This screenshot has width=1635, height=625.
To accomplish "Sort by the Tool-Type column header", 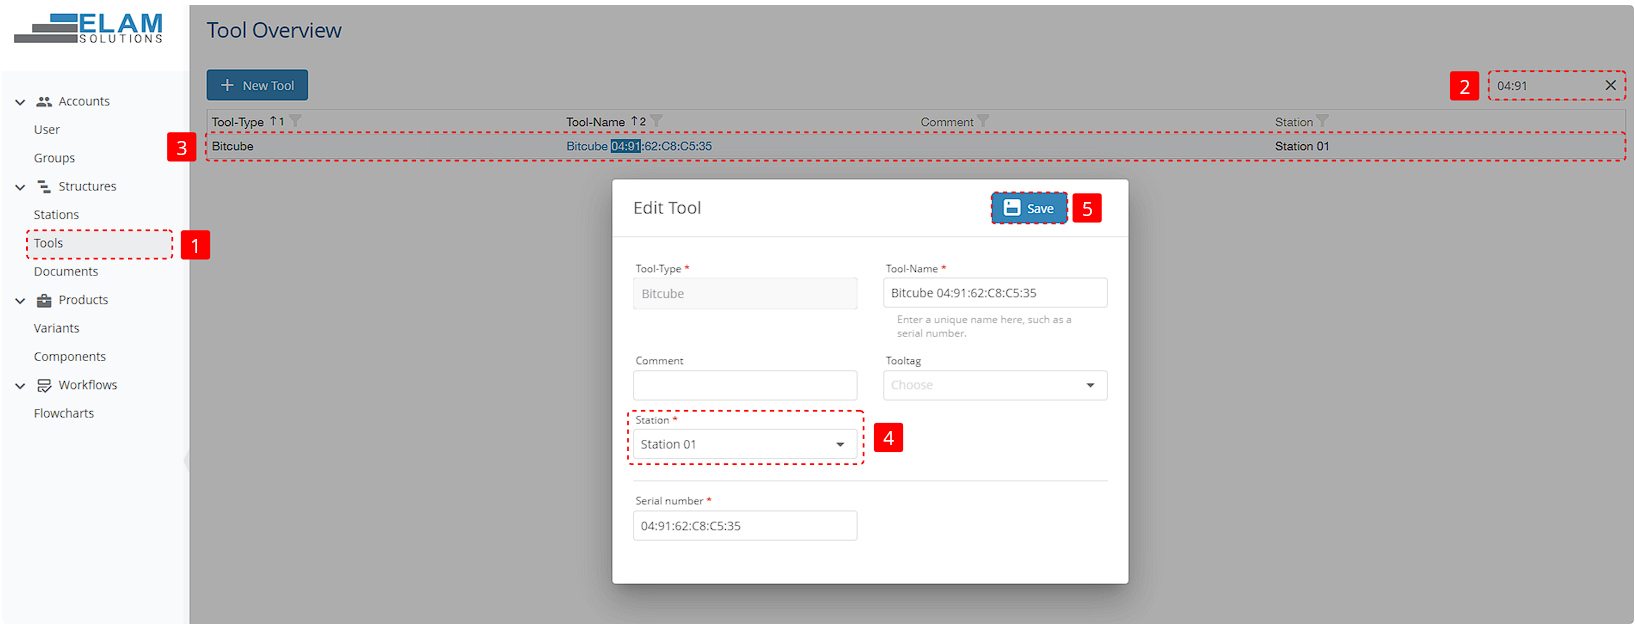I will click(x=238, y=122).
